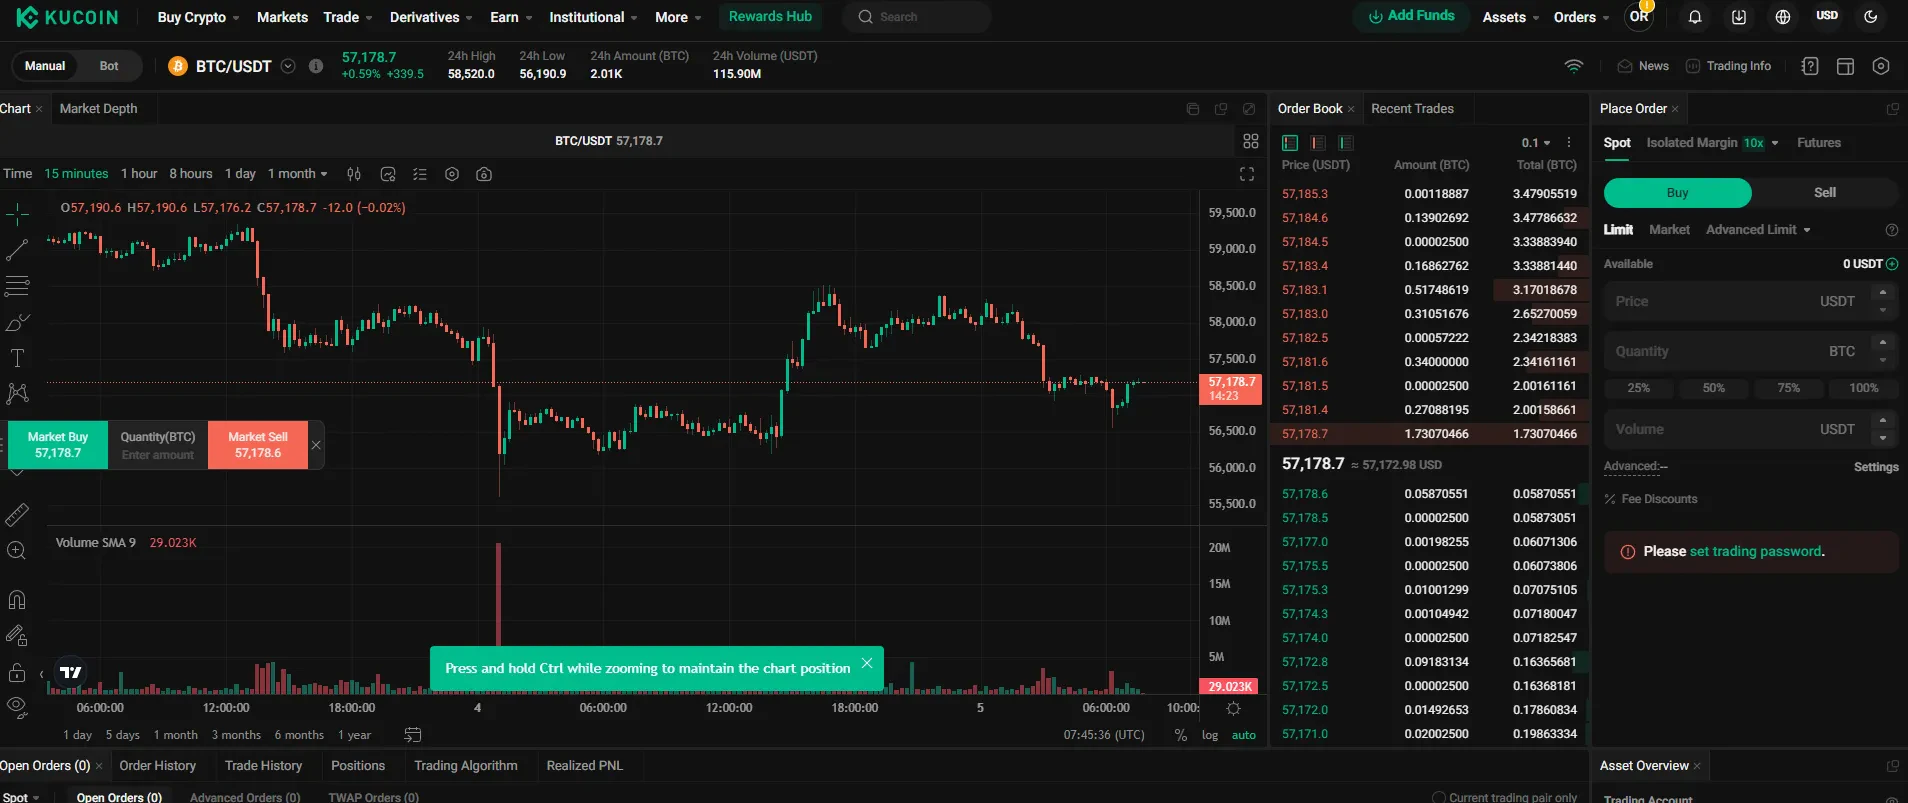Change order book 0.1 precision dropdown
1908x803 pixels.
pyautogui.click(x=1536, y=143)
